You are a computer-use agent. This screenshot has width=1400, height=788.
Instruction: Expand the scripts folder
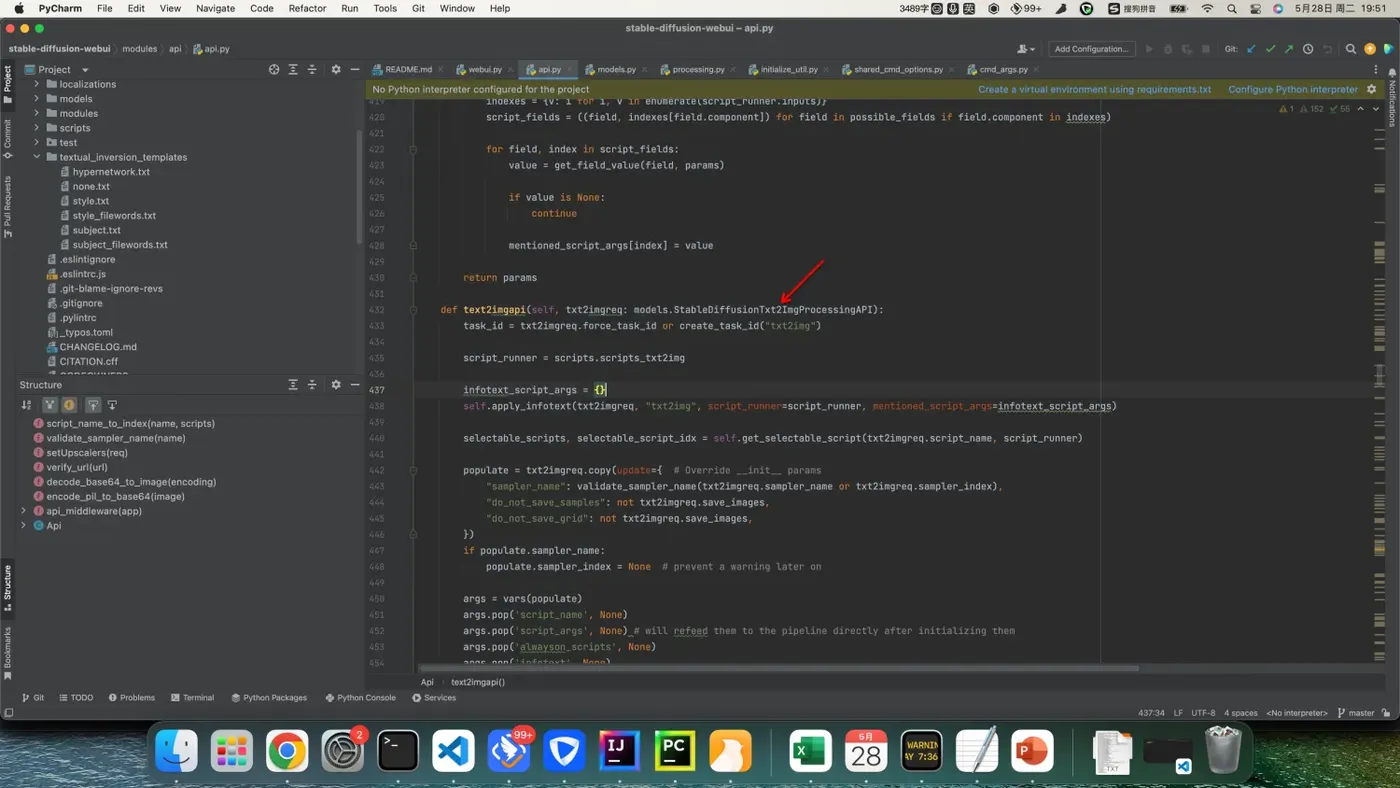pos(37,128)
